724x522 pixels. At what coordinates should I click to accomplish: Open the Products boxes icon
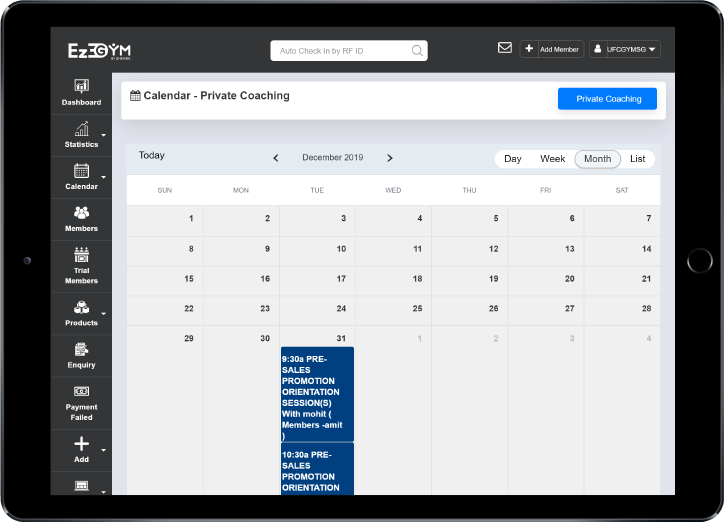81,307
